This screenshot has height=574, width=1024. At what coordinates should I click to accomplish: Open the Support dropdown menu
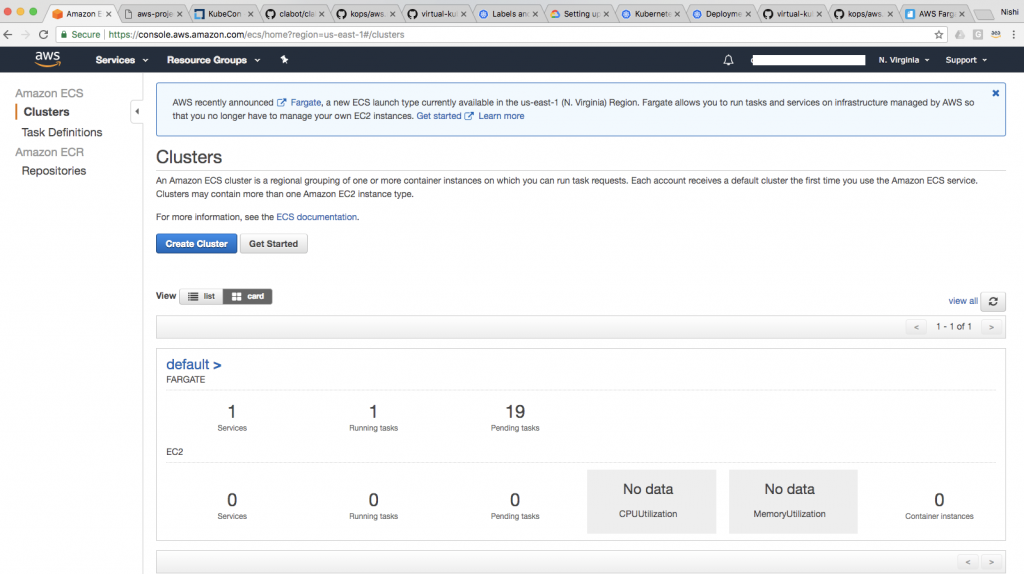pyautogui.click(x=966, y=60)
